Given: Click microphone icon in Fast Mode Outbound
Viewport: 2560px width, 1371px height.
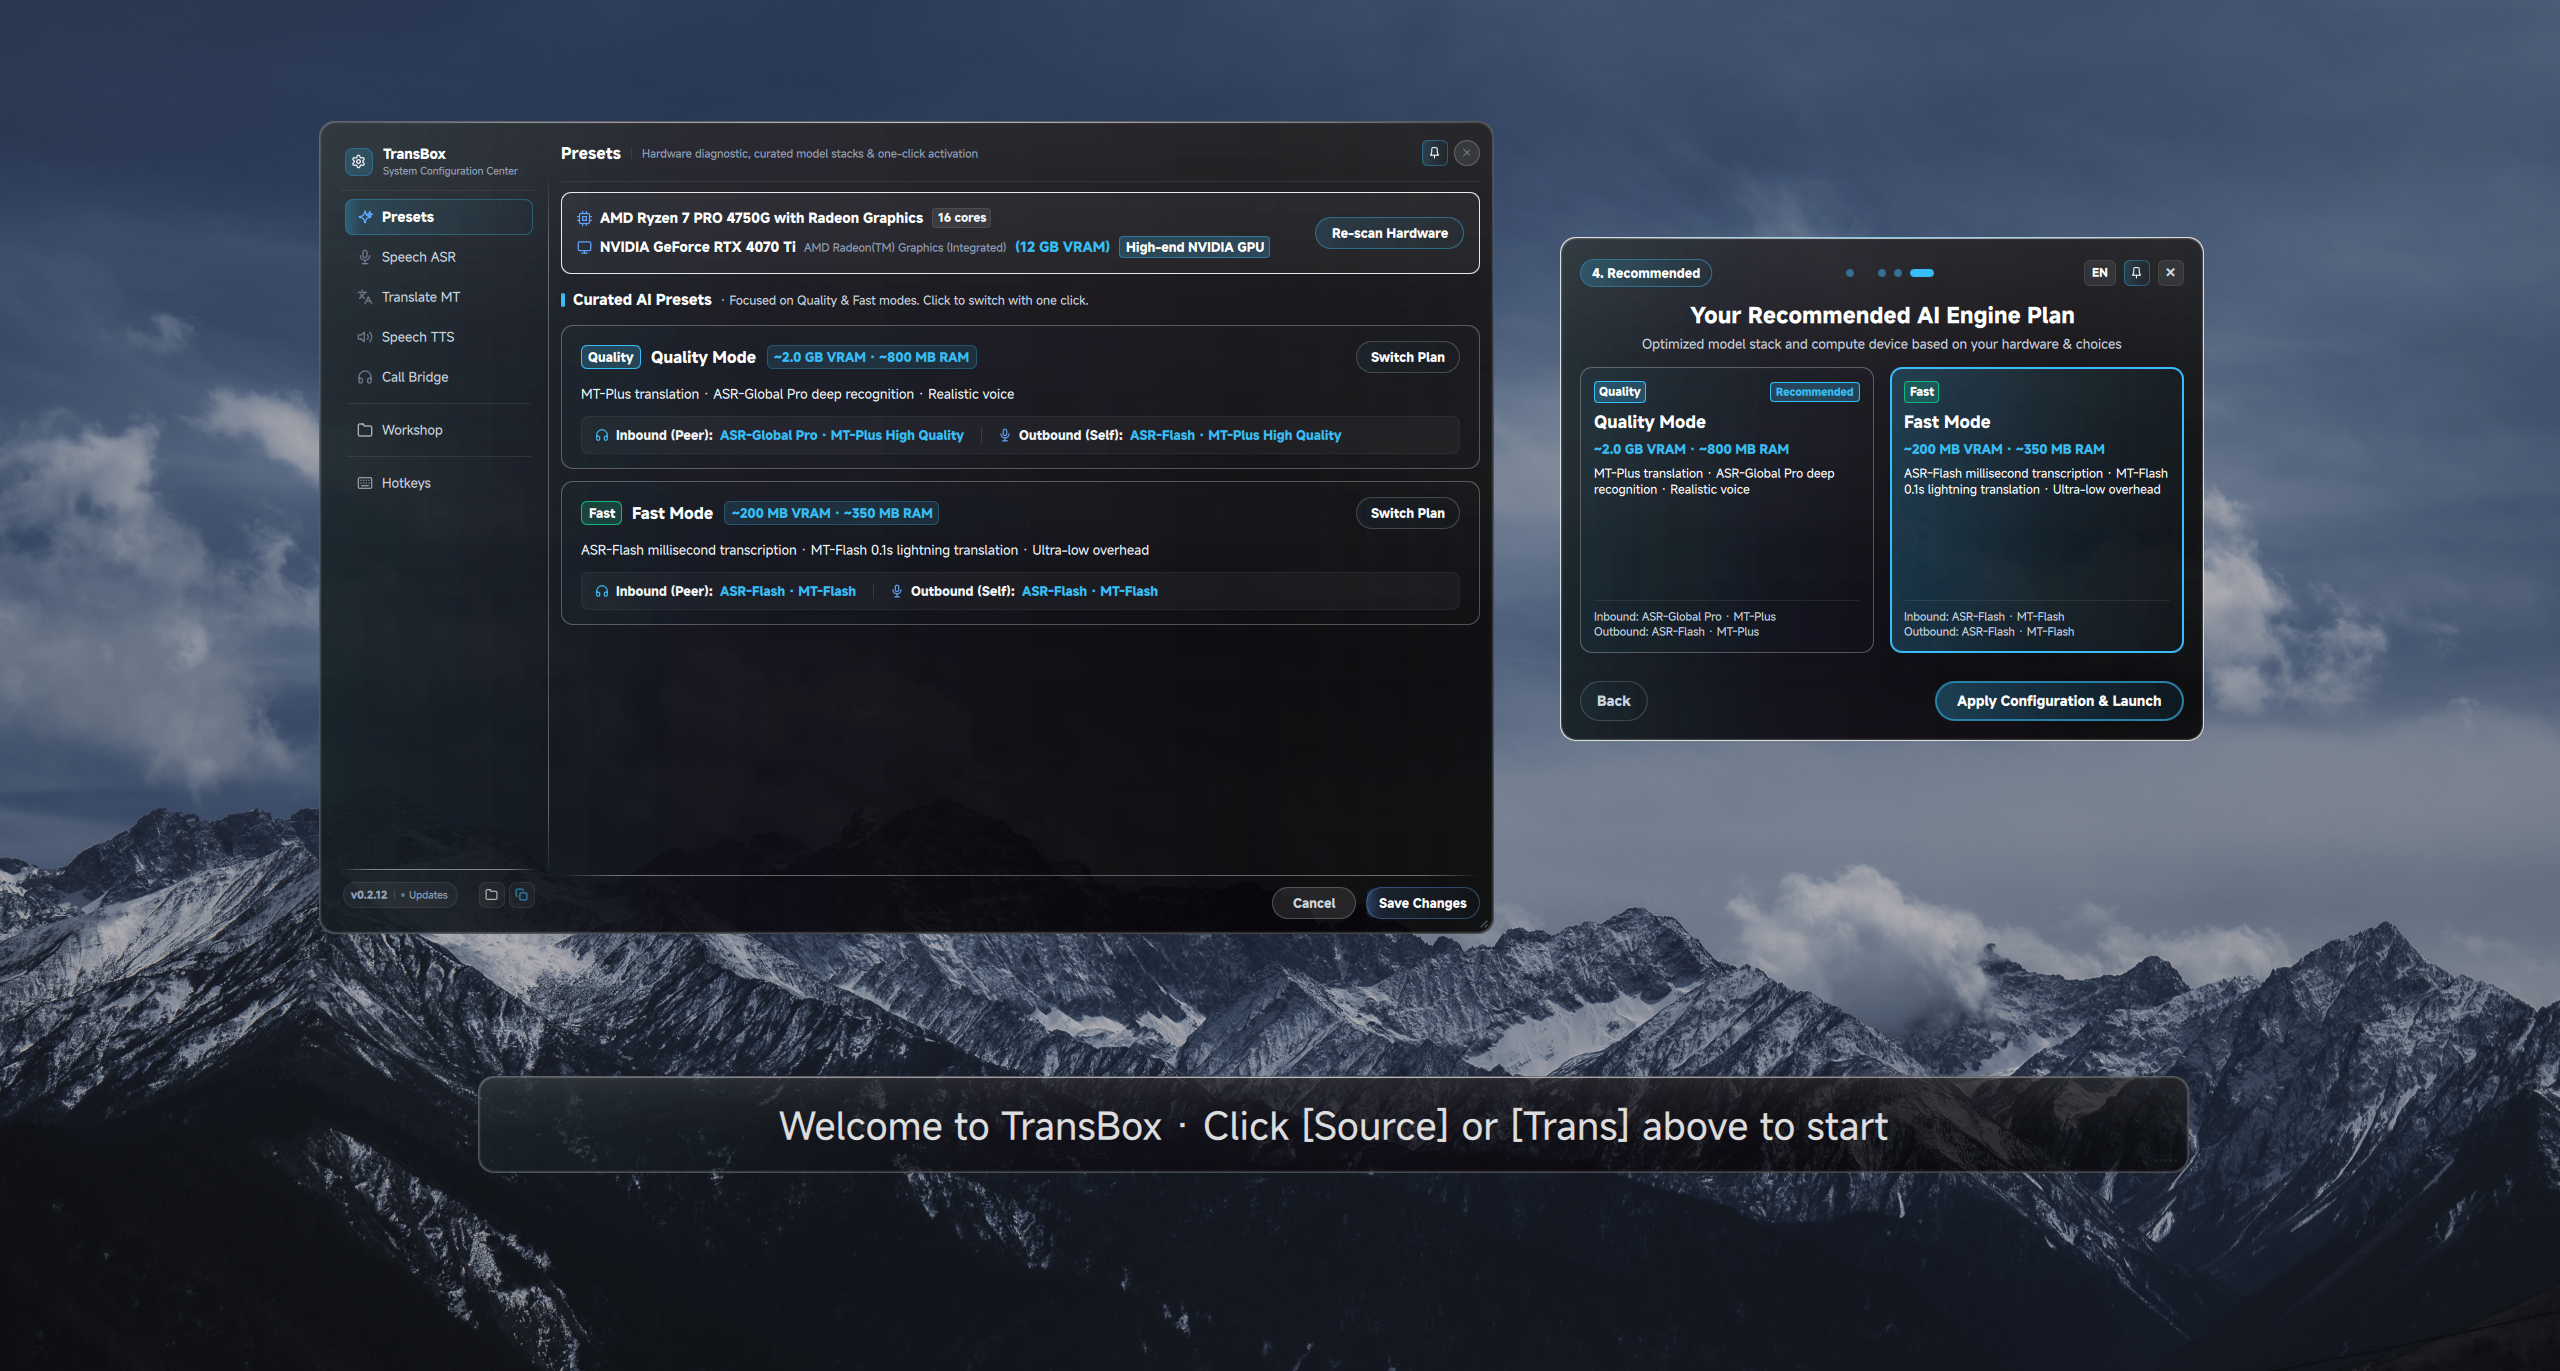Looking at the screenshot, I should pyautogui.click(x=897, y=591).
